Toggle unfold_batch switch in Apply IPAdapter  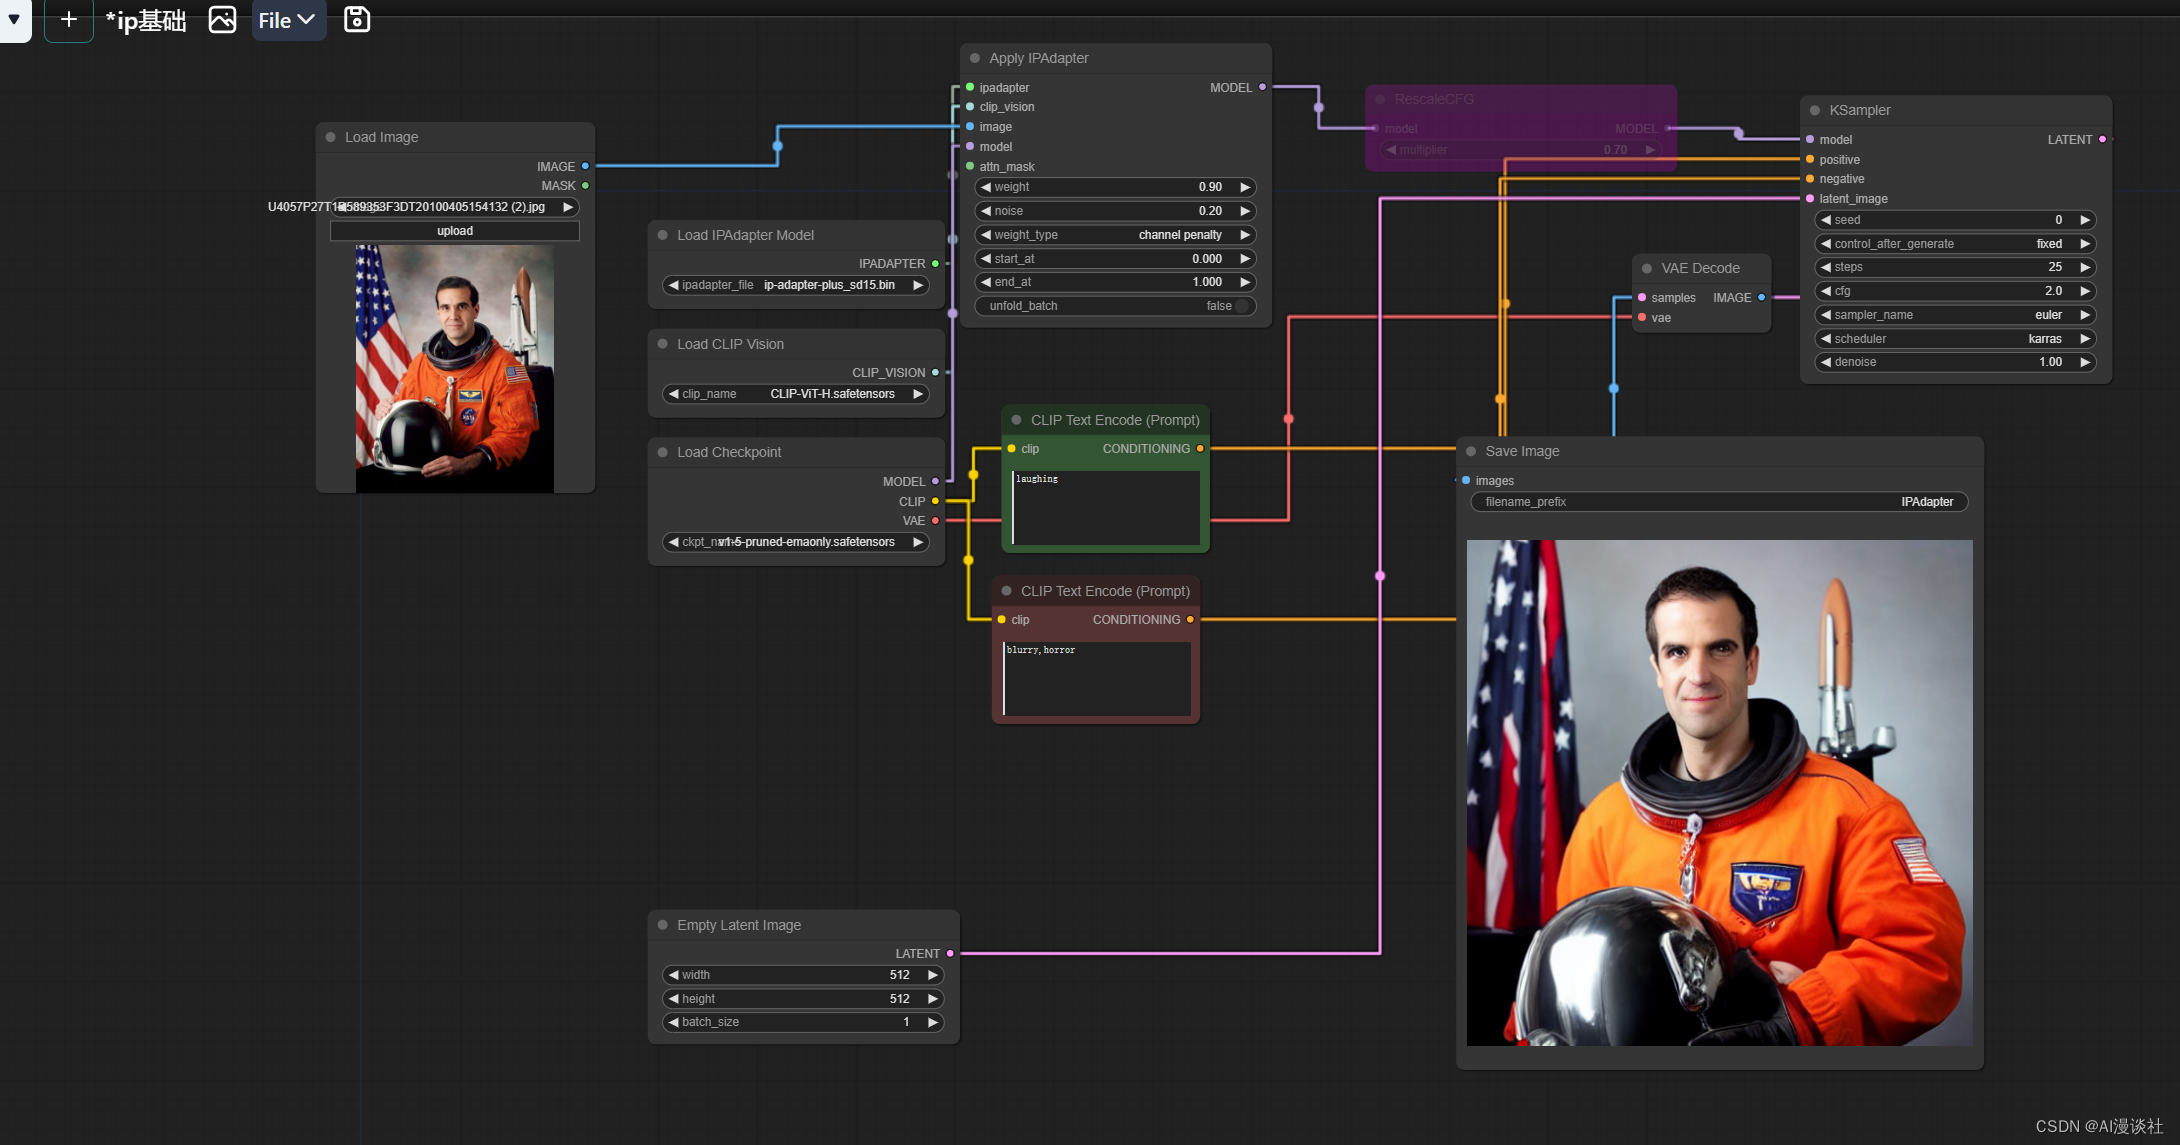(1241, 306)
